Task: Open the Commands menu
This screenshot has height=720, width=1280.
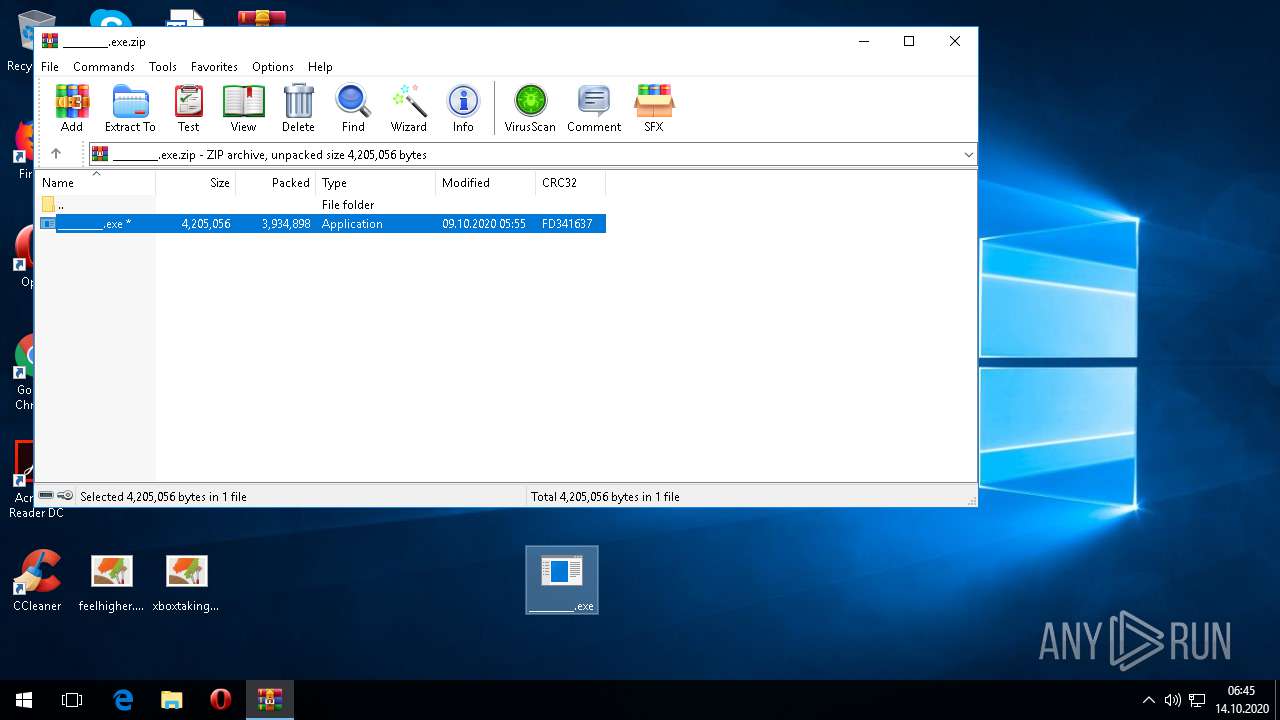Action: pyautogui.click(x=104, y=67)
